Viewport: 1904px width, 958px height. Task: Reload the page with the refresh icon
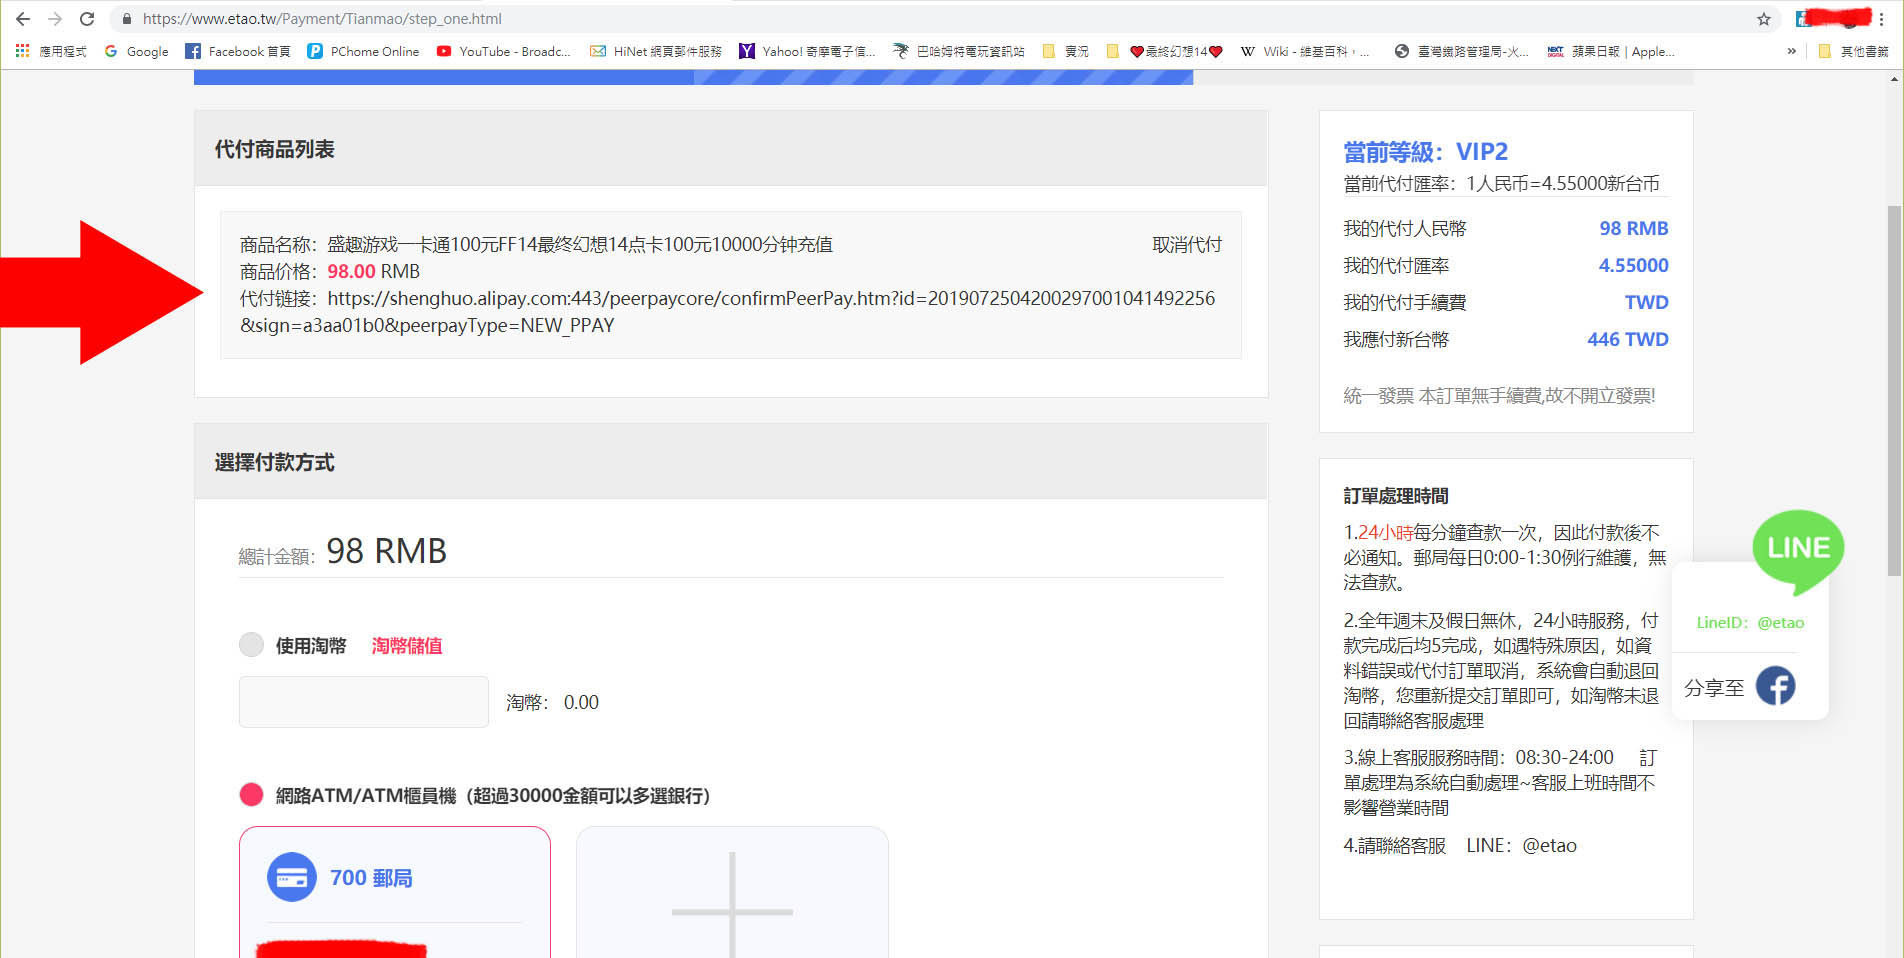[x=87, y=19]
